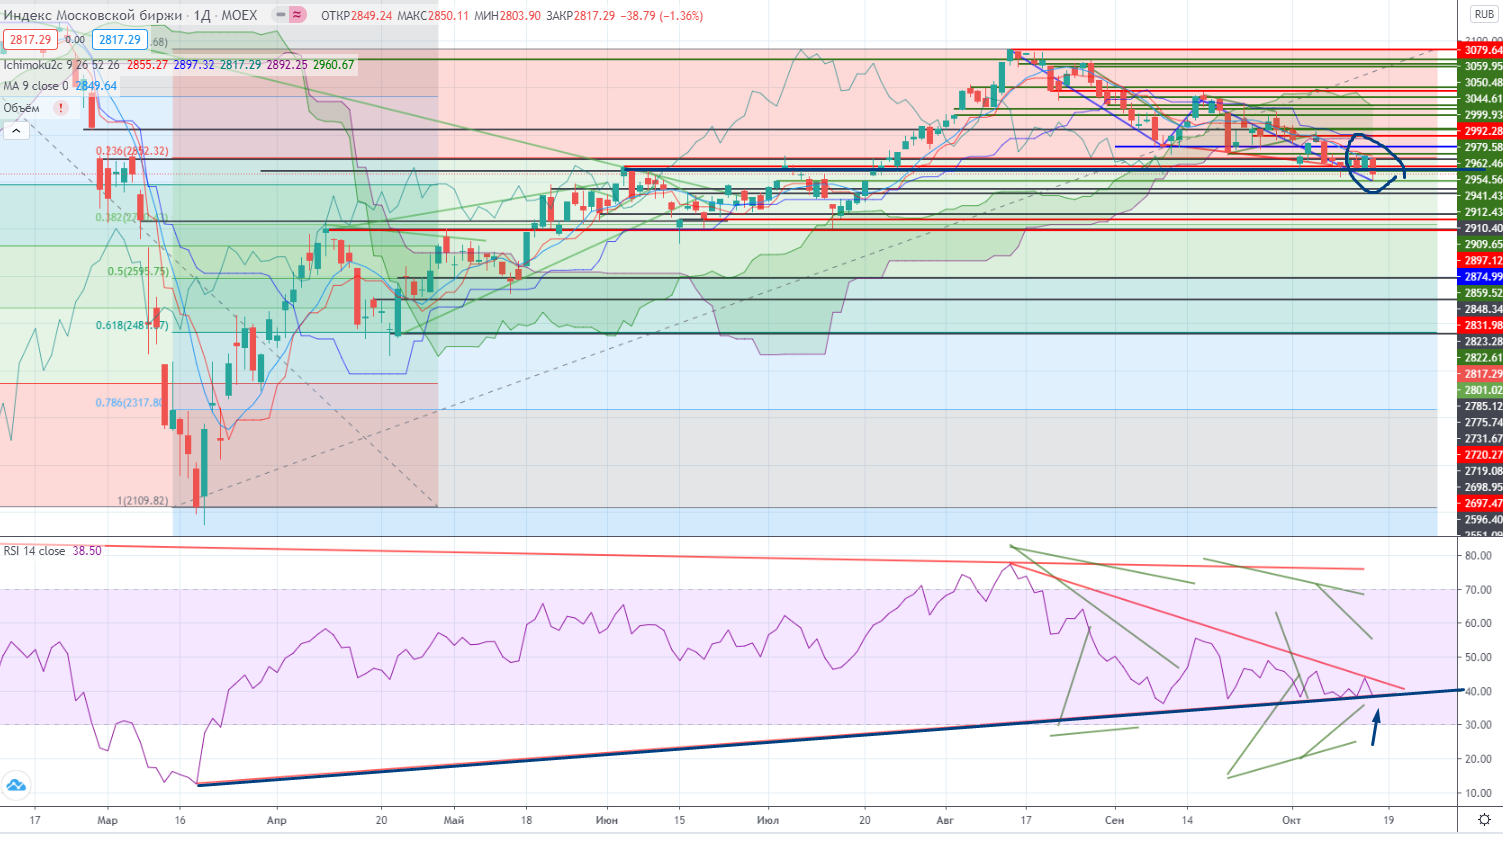Click the Окт label on the time axis
This screenshot has height=841, width=1503.
(1292, 821)
